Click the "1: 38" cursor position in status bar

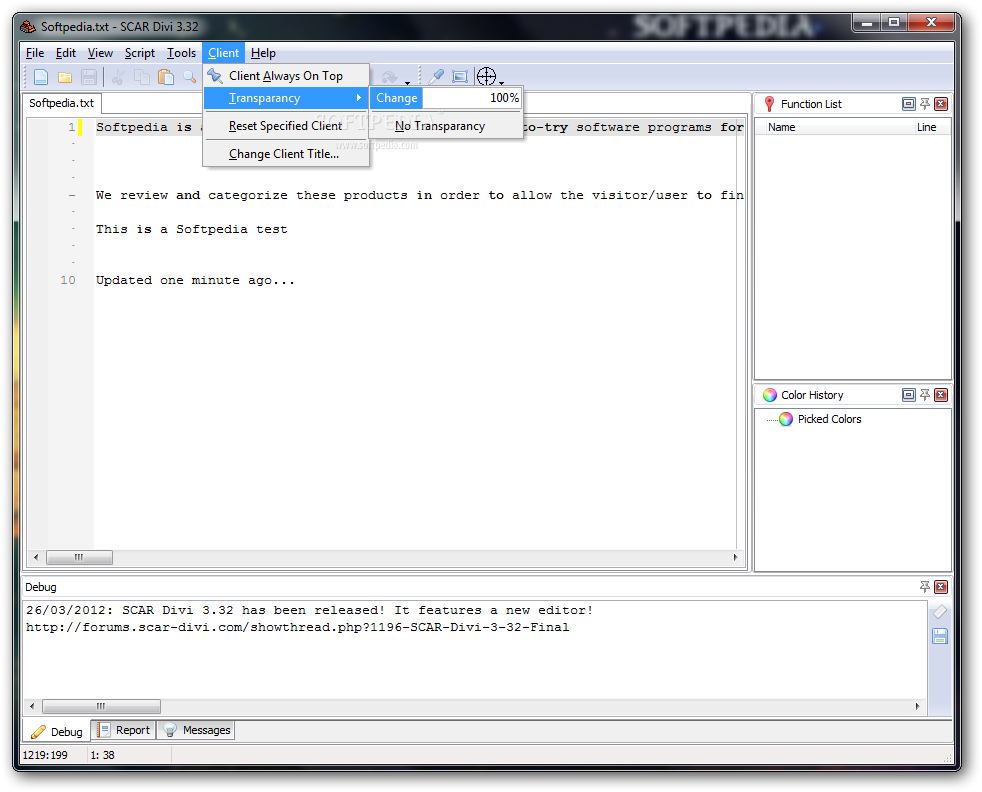[x=103, y=755]
